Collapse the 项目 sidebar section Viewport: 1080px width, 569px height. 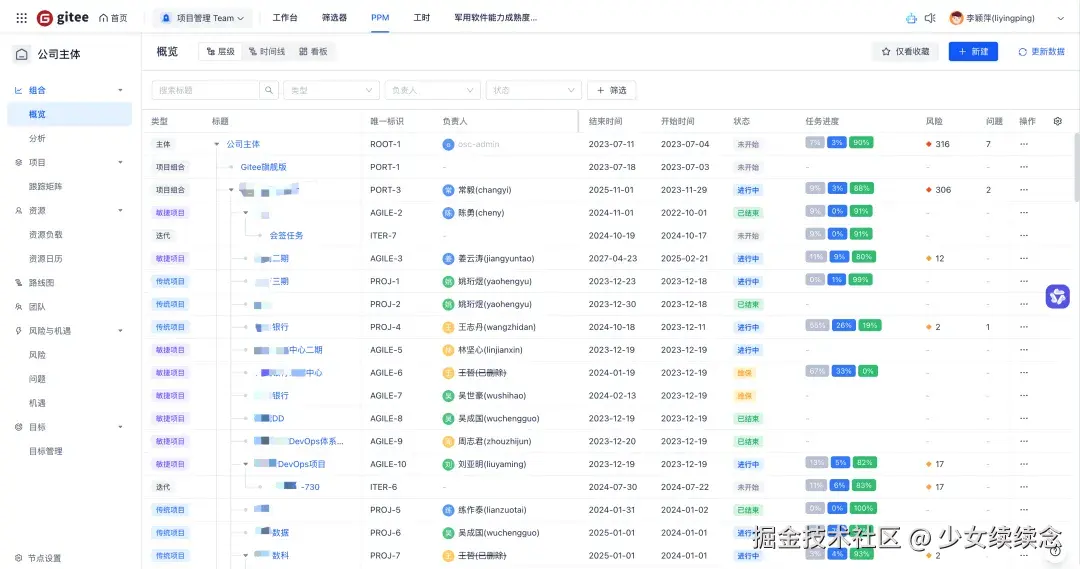[121, 163]
